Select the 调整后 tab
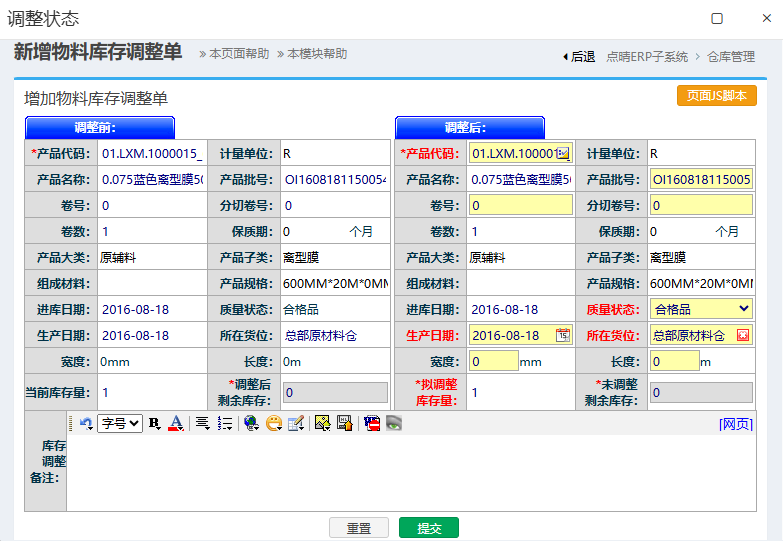 469,127
